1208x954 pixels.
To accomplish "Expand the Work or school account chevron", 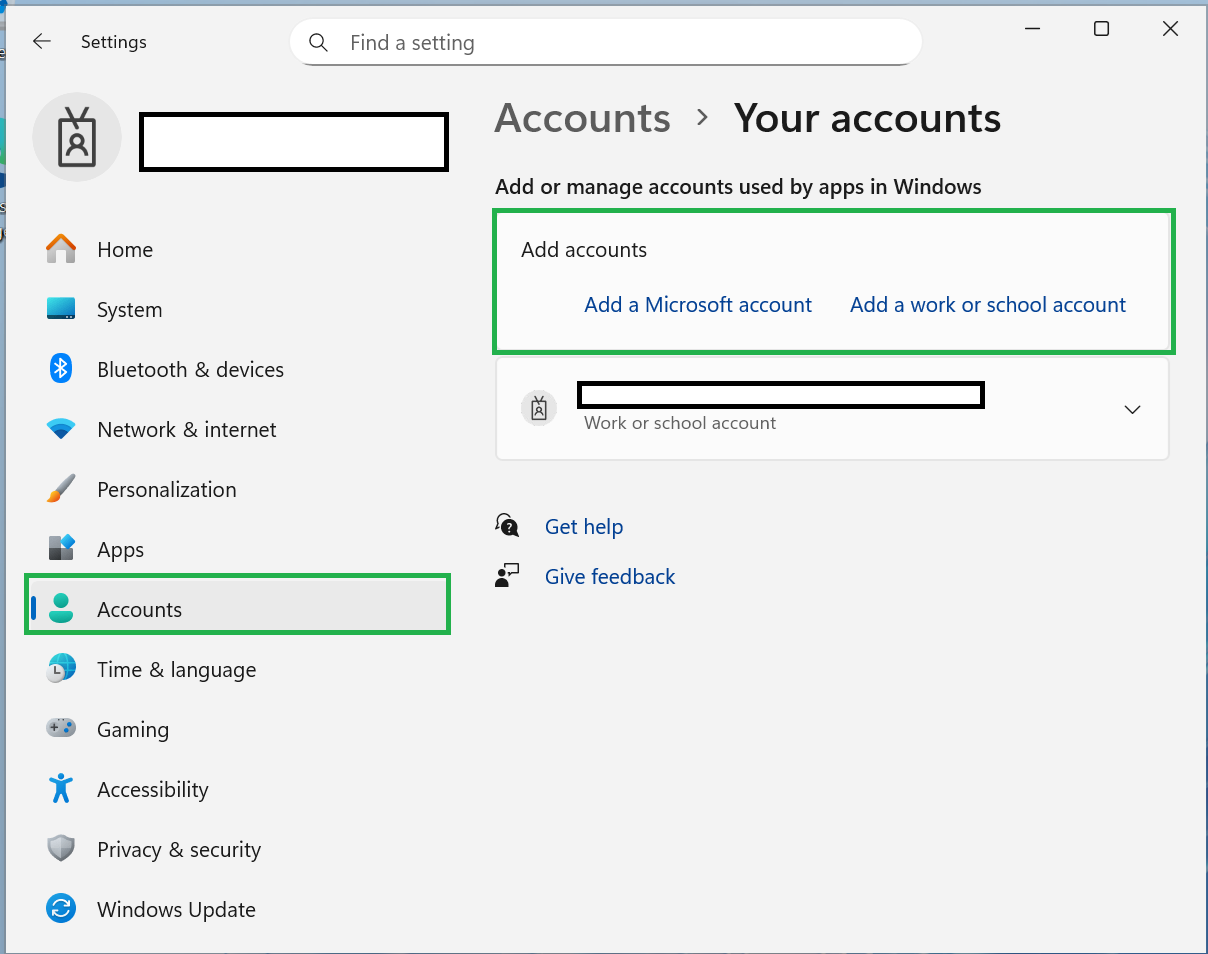I will [1132, 409].
